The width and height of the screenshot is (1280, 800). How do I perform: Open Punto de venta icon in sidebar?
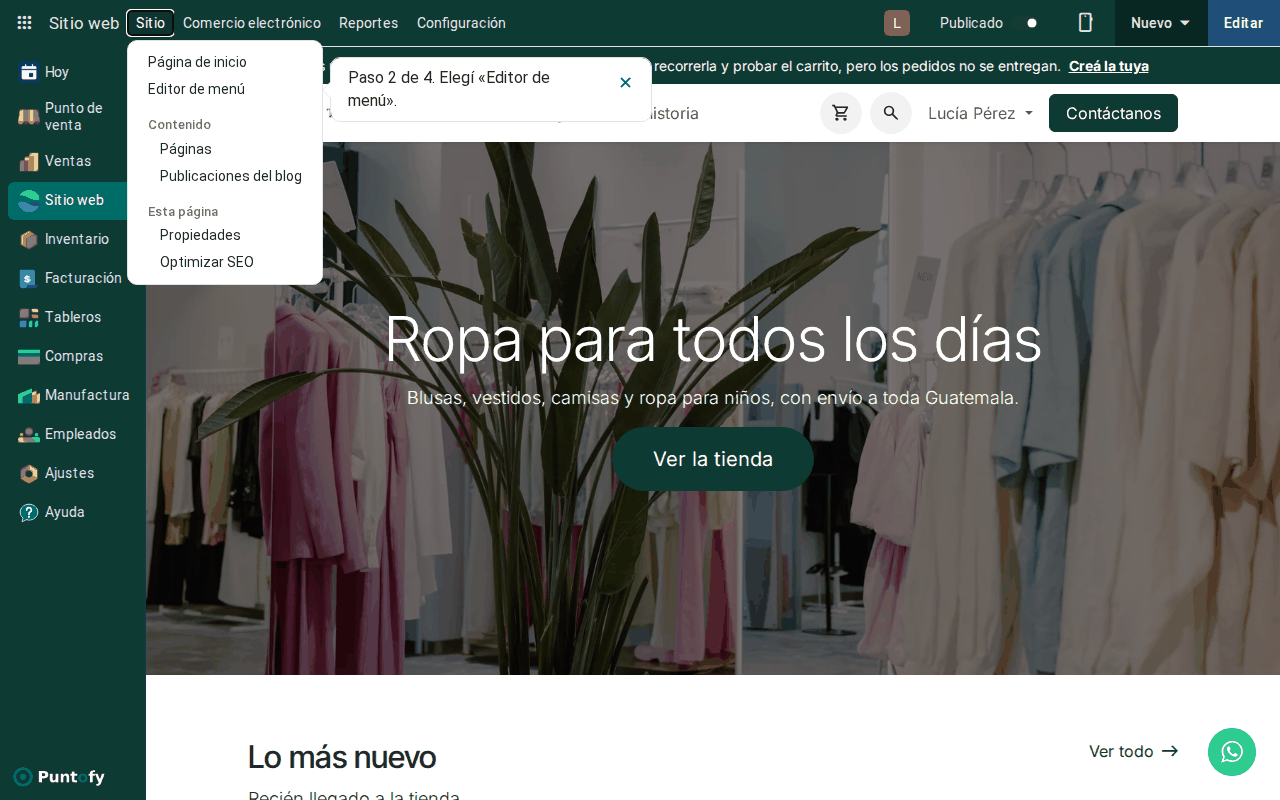(29, 117)
